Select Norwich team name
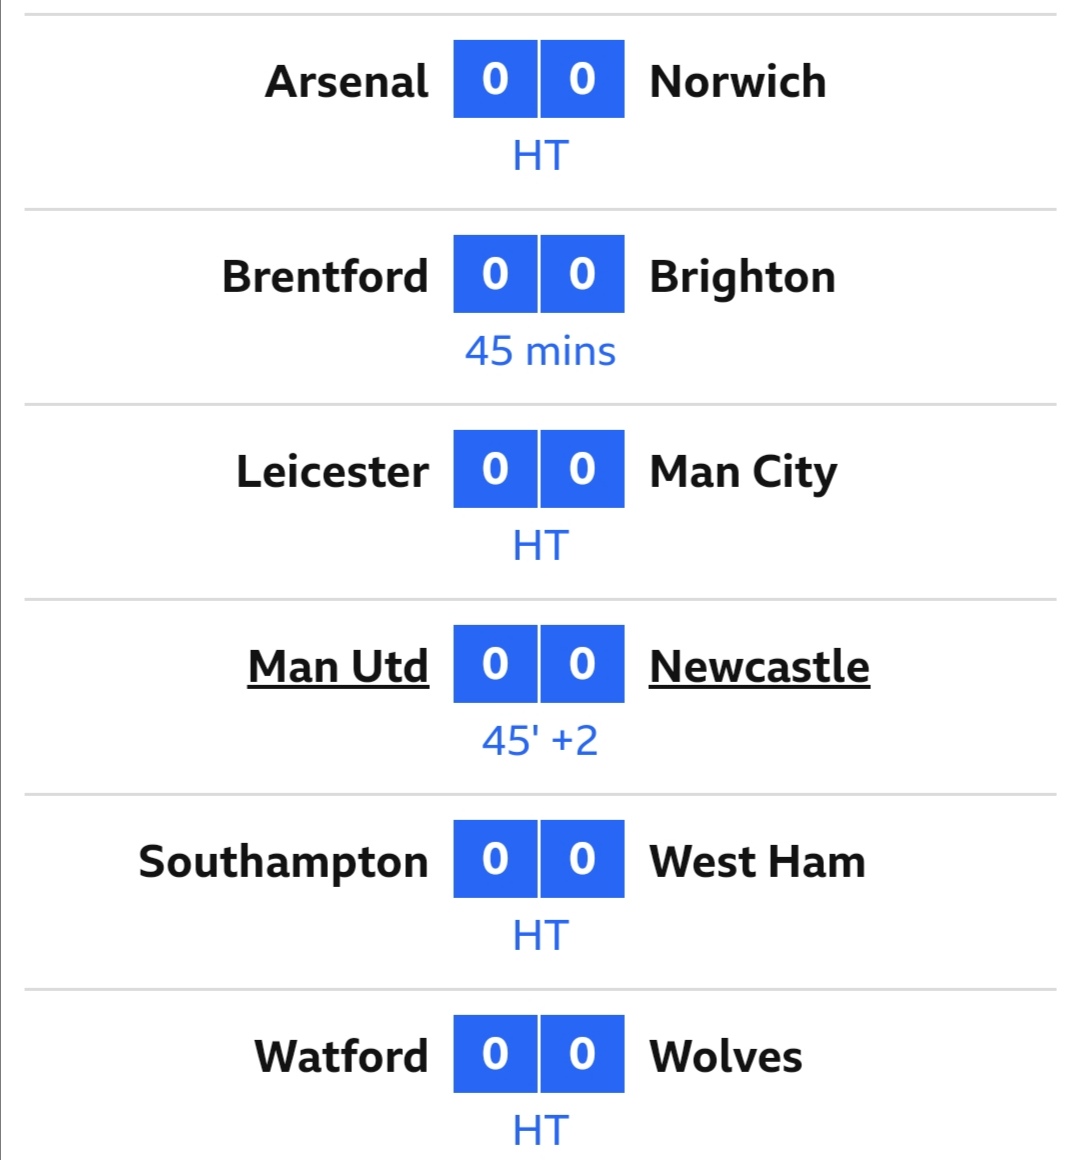The height and width of the screenshot is (1160, 1080). pos(738,81)
